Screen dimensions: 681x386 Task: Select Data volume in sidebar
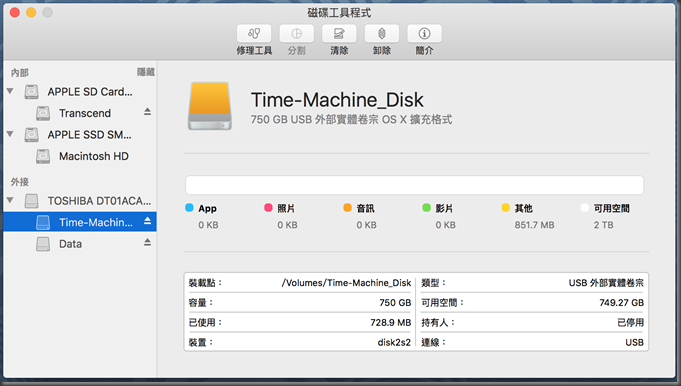[x=70, y=244]
